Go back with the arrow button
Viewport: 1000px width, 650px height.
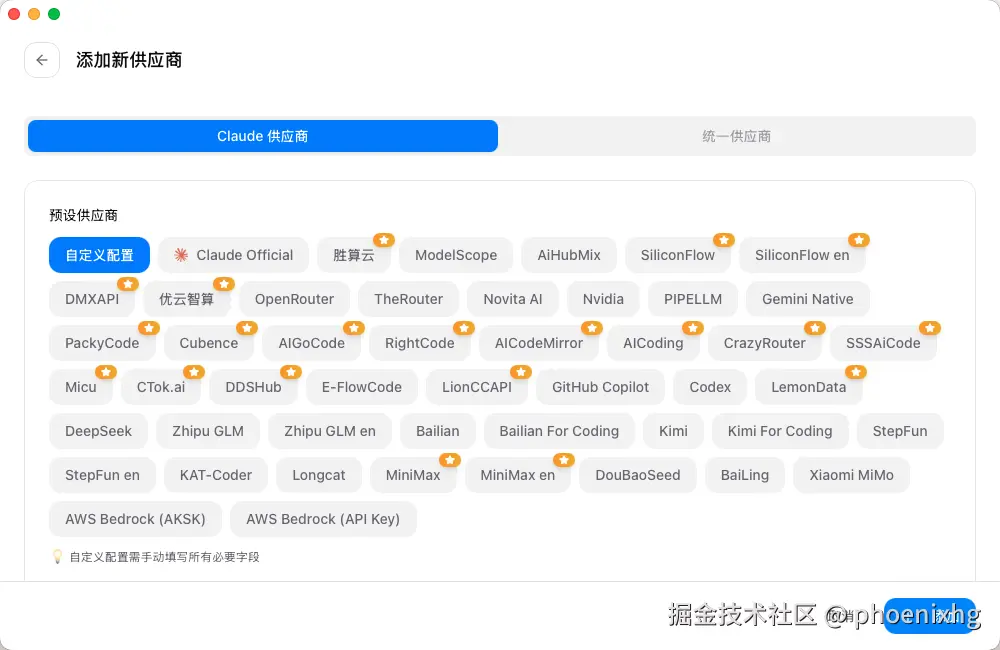[42, 60]
